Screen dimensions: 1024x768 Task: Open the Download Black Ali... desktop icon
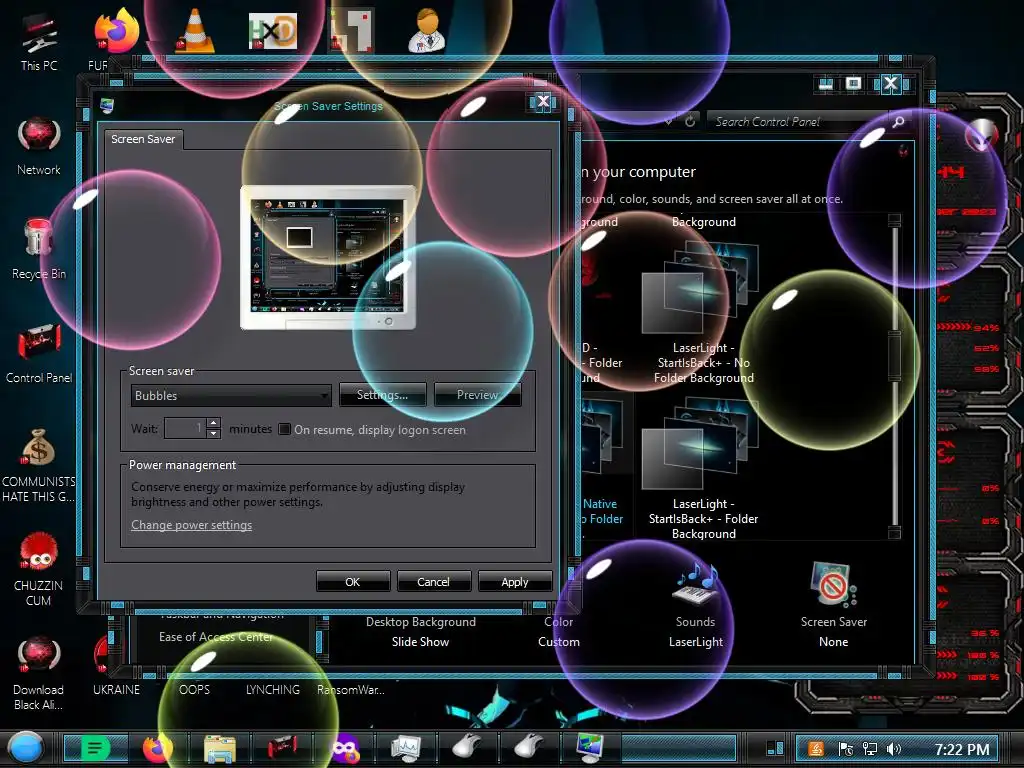(x=39, y=674)
